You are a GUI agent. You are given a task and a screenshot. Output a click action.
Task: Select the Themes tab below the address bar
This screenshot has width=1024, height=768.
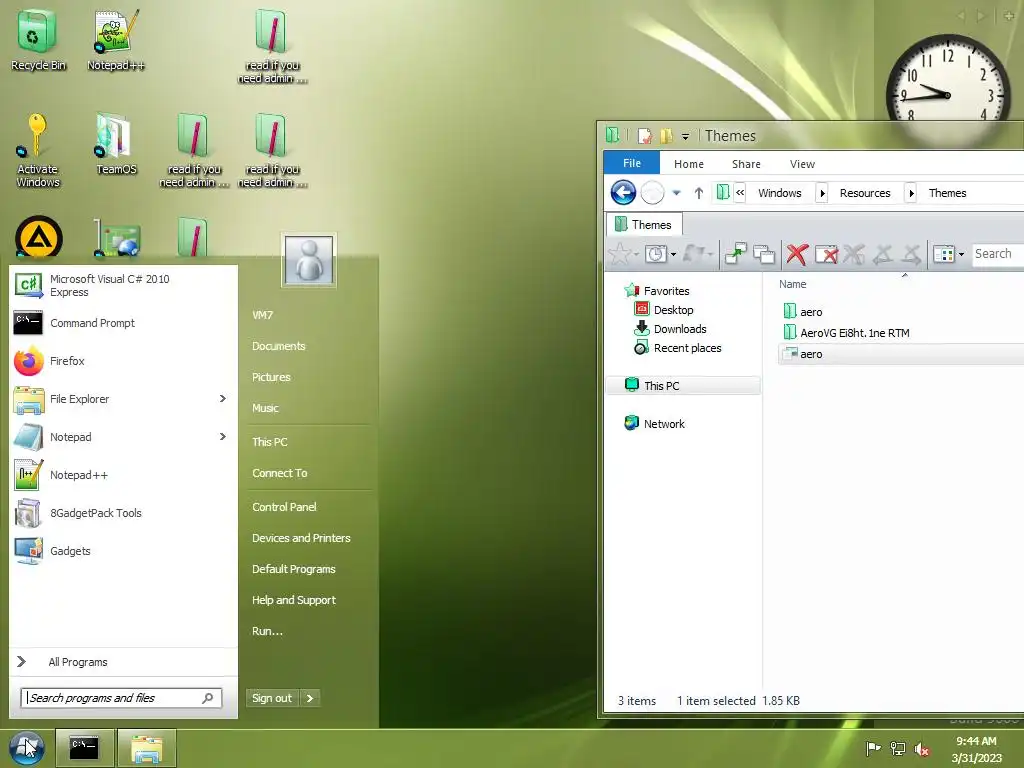(644, 224)
